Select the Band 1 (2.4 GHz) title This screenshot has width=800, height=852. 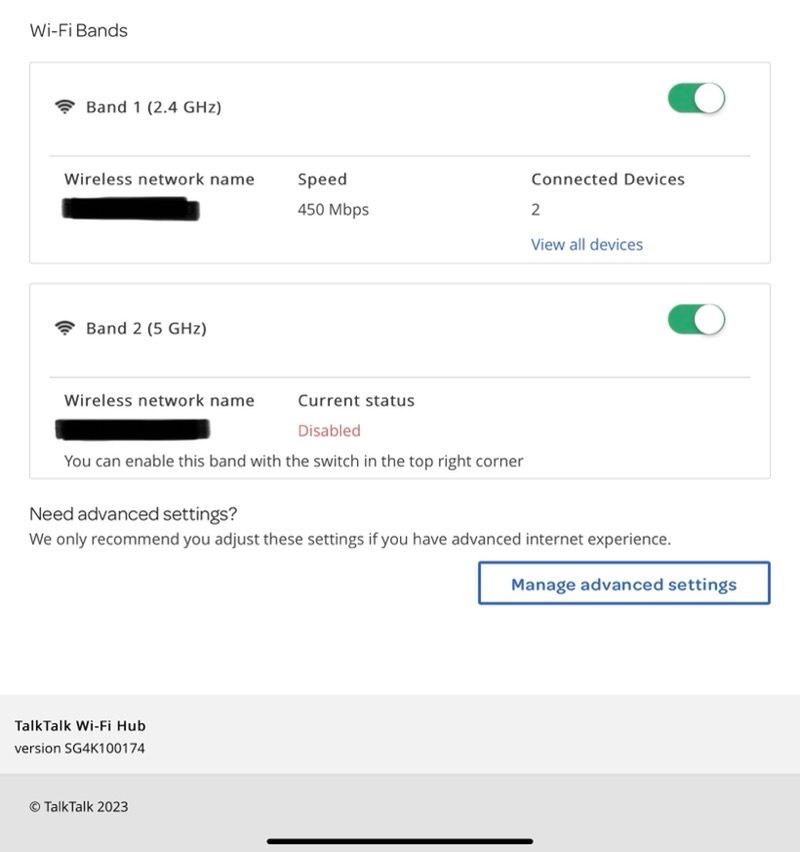(153, 107)
